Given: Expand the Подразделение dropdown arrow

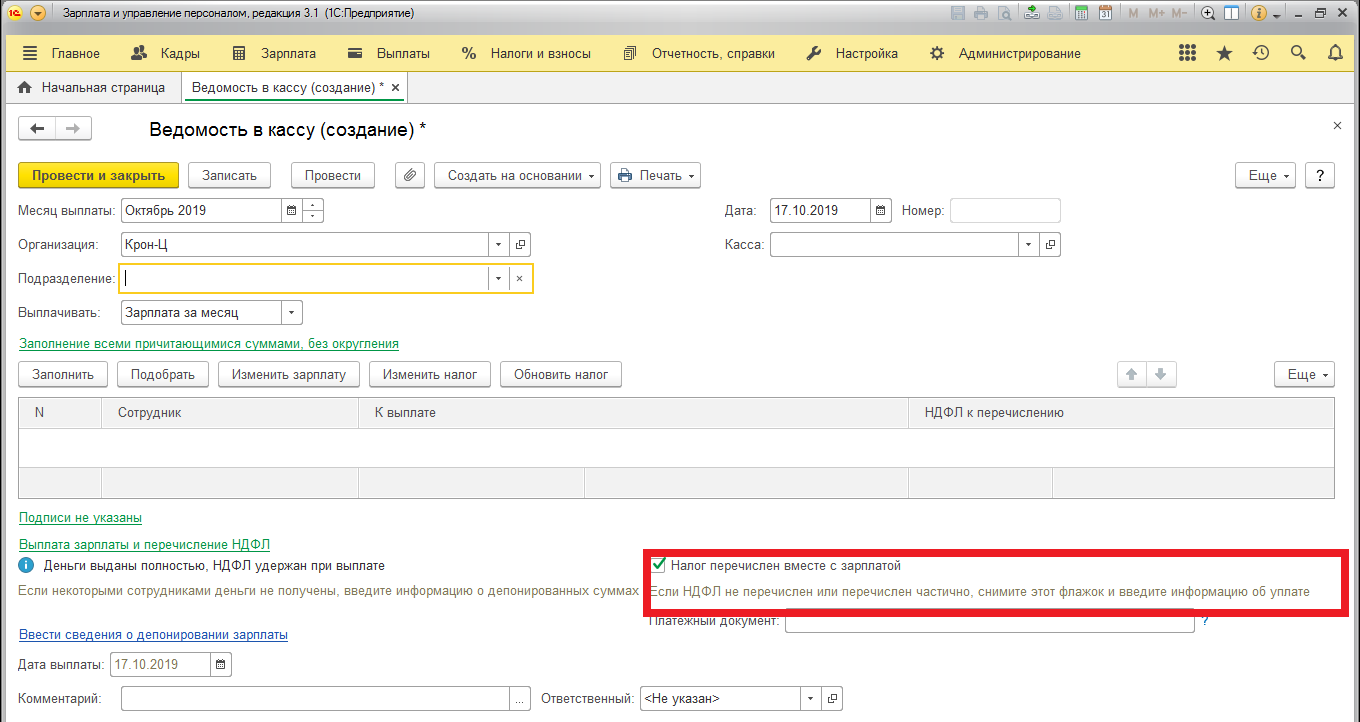Looking at the screenshot, I should click(x=499, y=279).
